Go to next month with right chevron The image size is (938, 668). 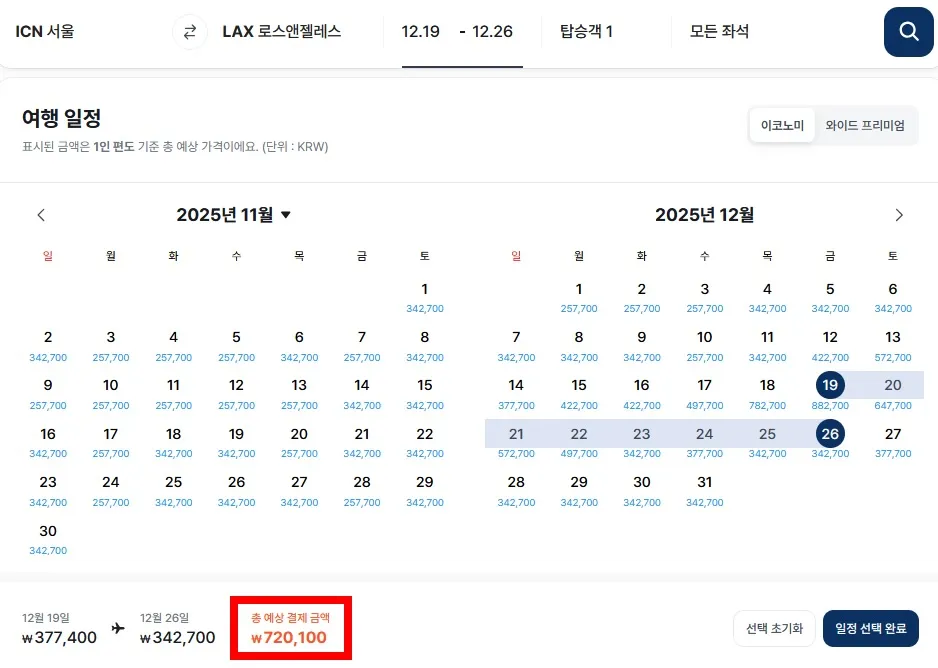899,215
